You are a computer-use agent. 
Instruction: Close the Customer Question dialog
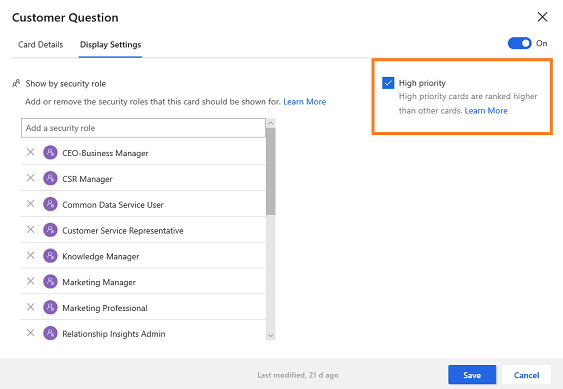click(x=542, y=17)
